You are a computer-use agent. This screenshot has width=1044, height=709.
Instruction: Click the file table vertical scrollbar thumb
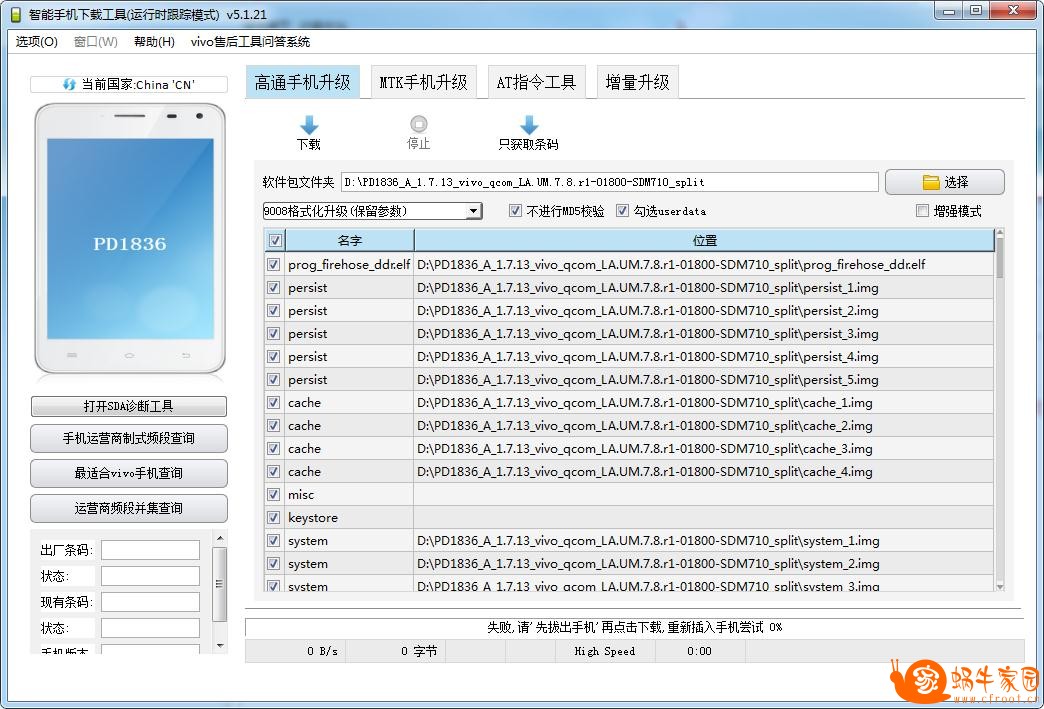[999, 257]
